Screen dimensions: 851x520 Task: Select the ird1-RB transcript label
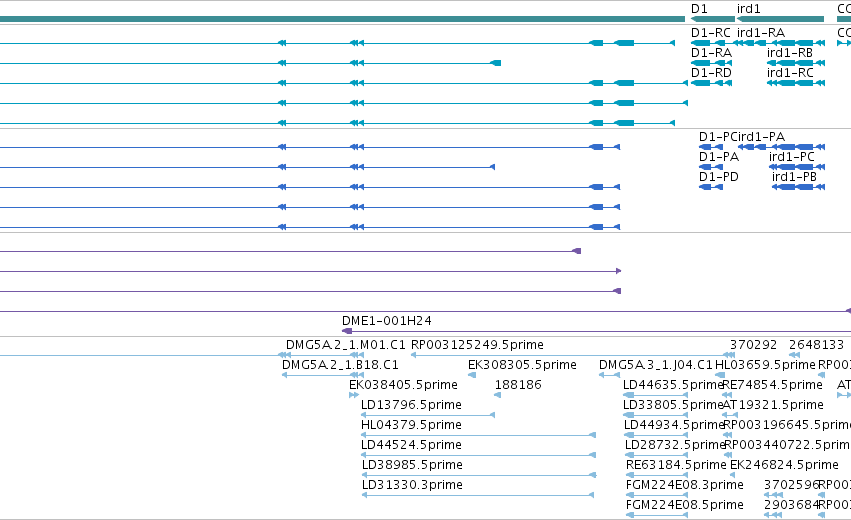coord(790,53)
